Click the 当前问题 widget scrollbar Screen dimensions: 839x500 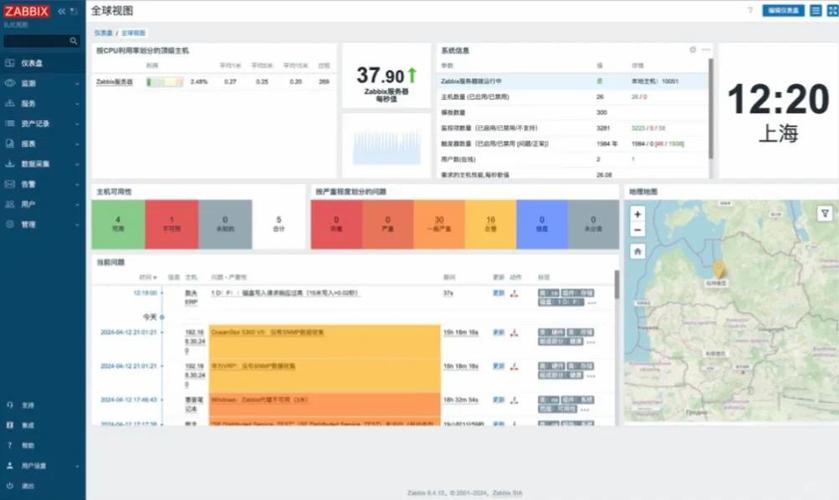(616, 284)
